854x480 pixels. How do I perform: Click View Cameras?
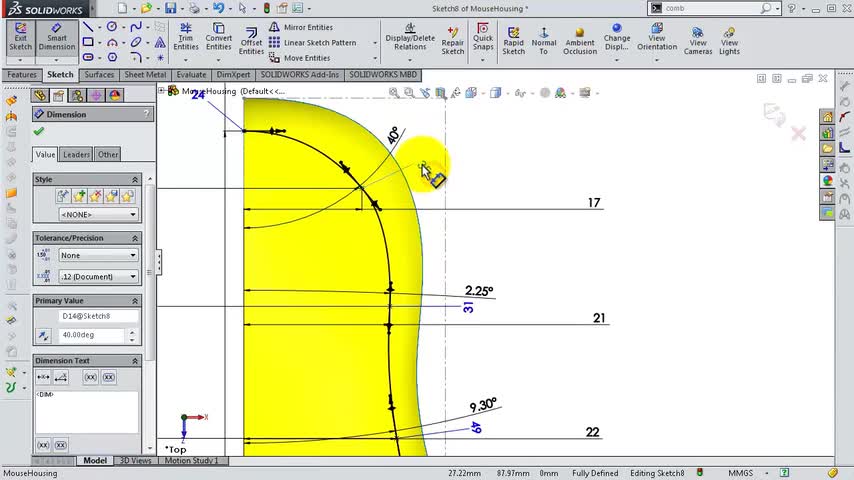698,41
